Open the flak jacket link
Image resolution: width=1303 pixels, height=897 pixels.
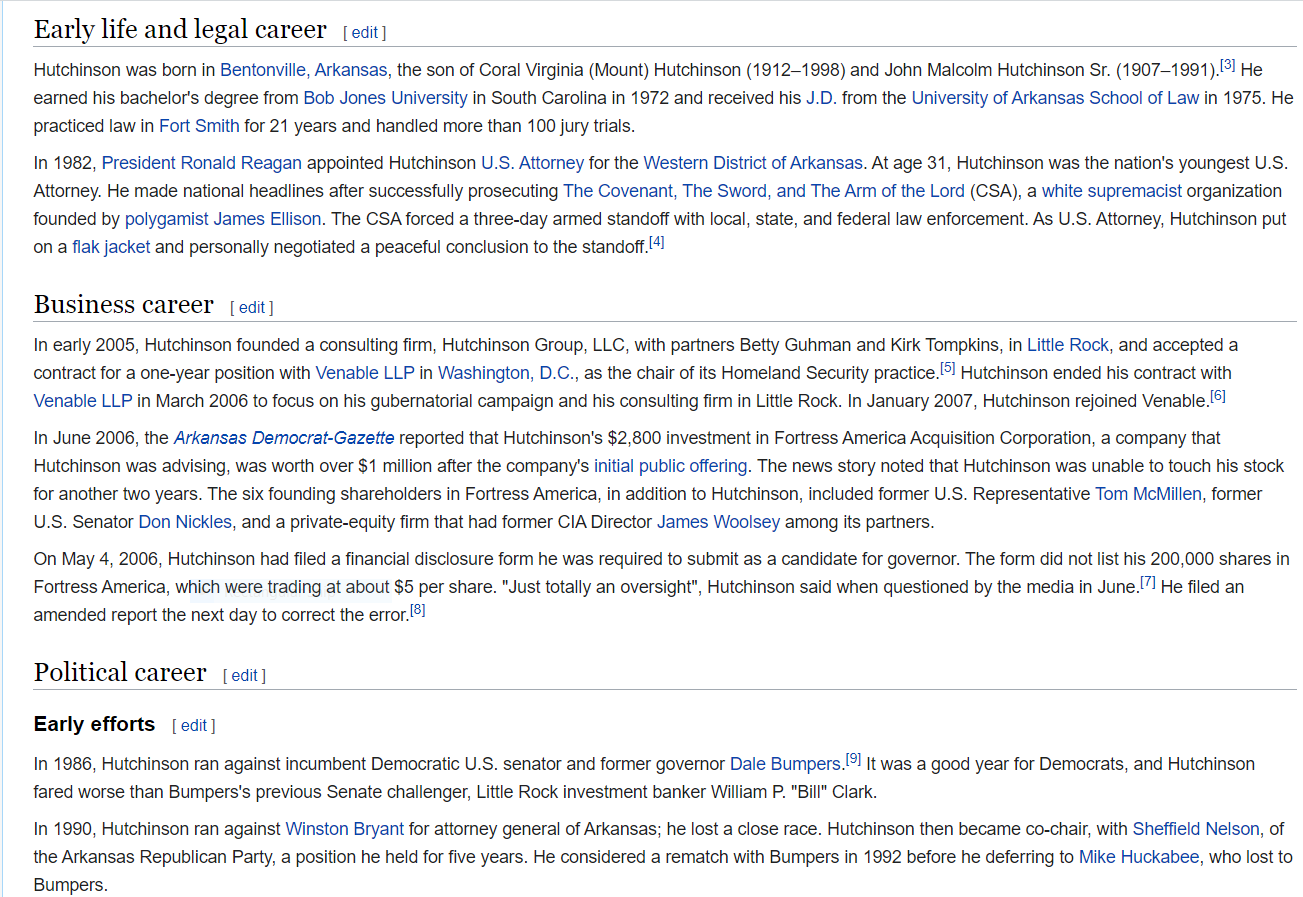pyautogui.click(x=111, y=247)
